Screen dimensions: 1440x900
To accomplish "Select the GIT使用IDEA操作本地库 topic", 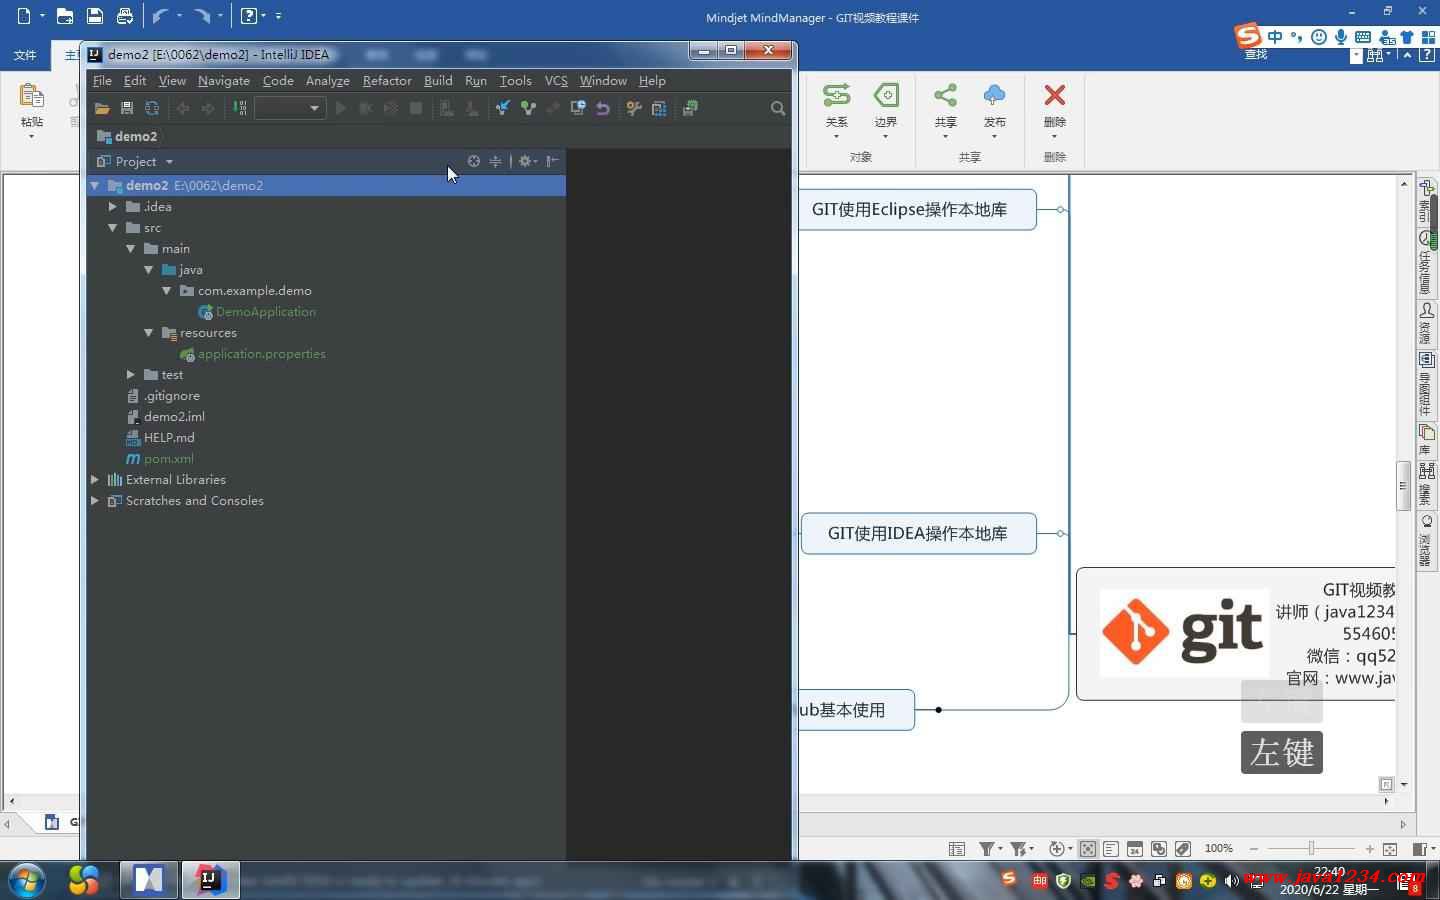I will click(918, 533).
